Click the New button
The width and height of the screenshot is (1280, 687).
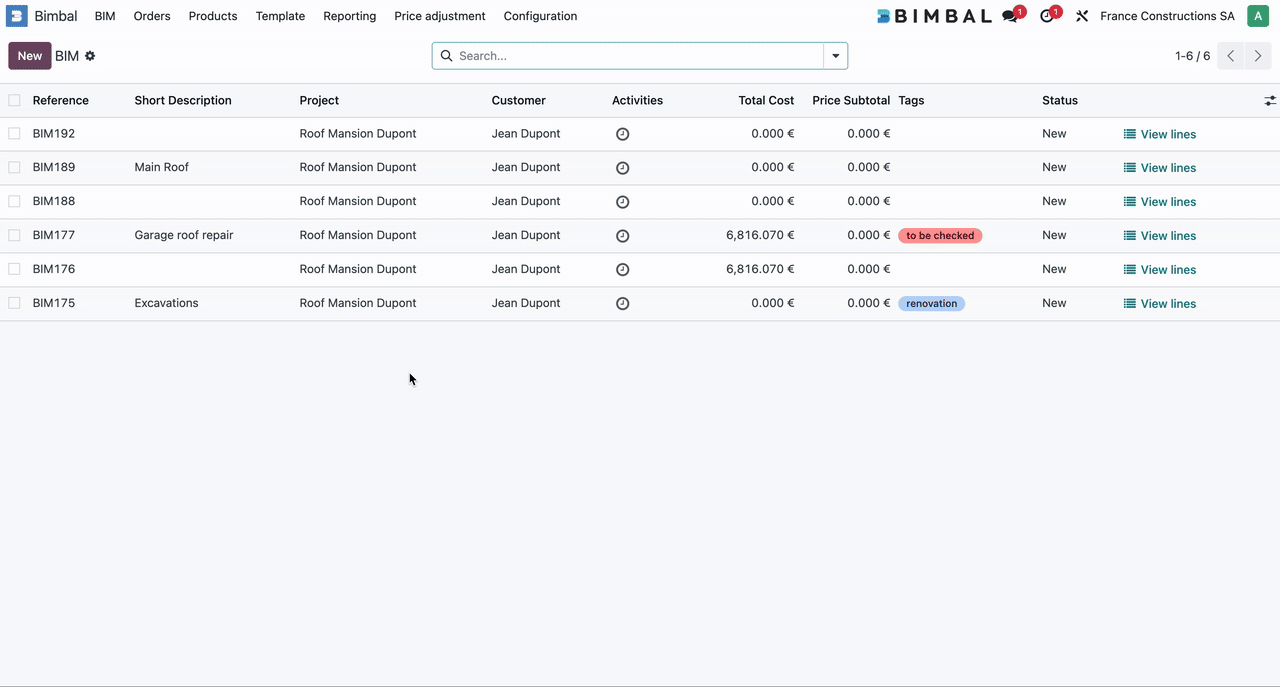pos(30,56)
